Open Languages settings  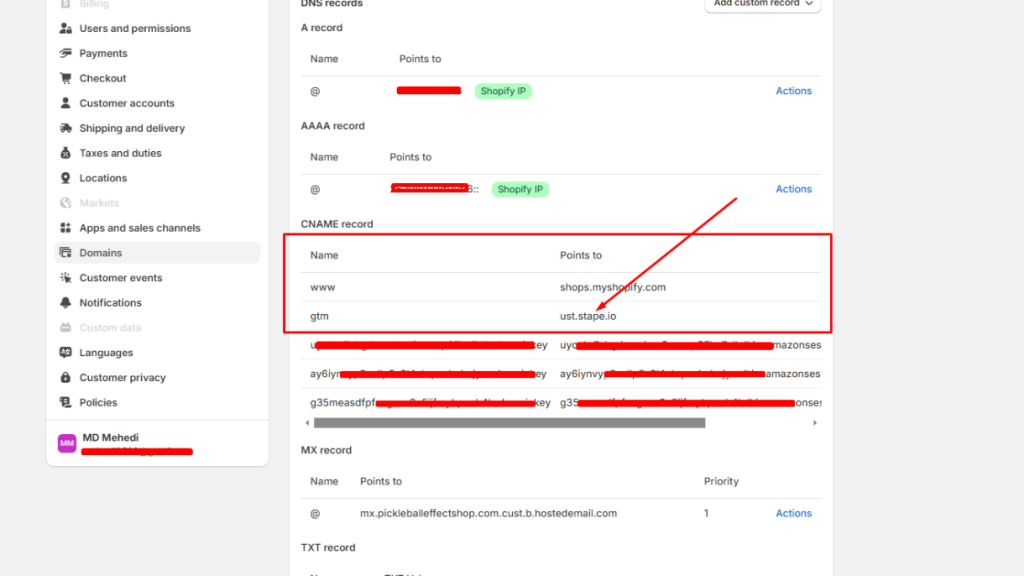tap(106, 353)
